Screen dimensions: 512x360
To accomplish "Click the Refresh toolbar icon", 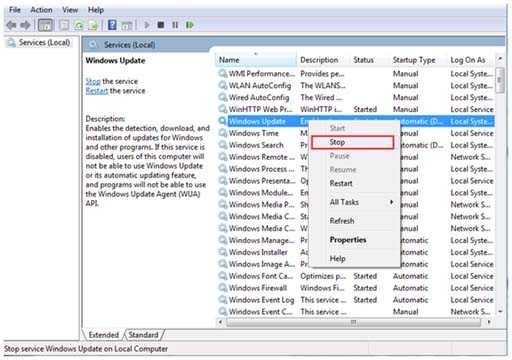I will 79,25.
